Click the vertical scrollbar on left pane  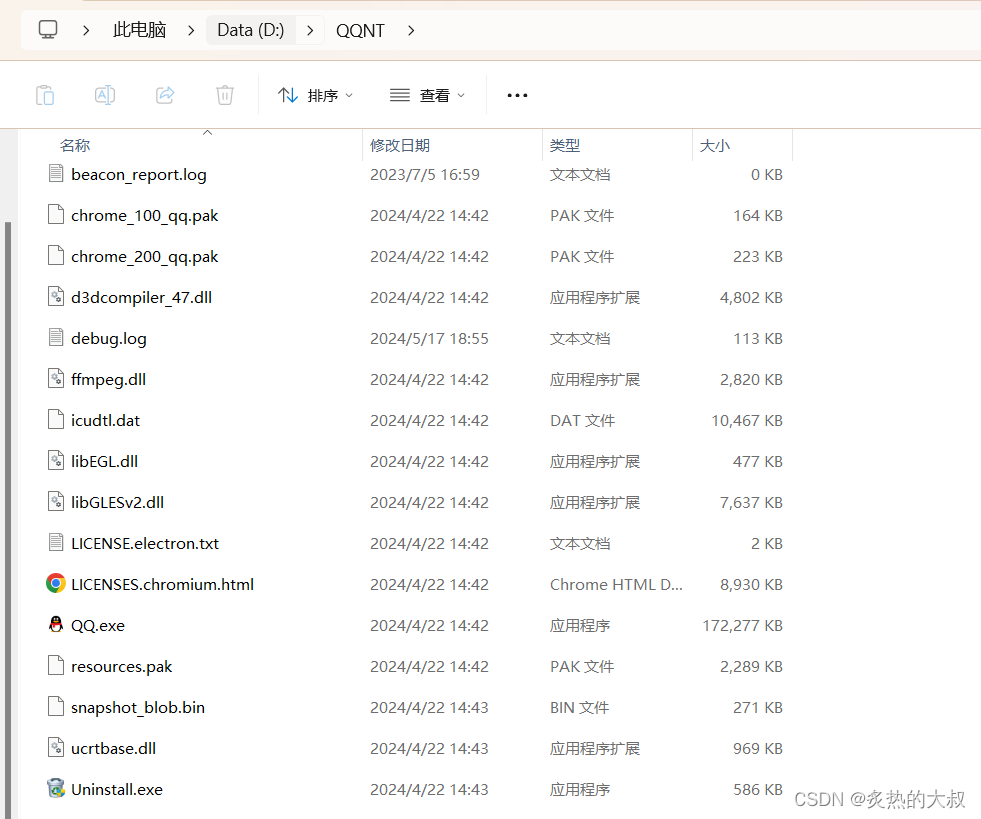click(8, 519)
